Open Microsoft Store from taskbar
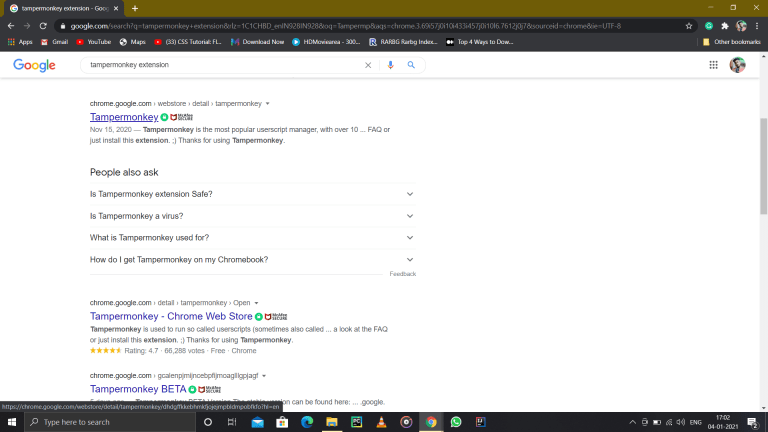This screenshot has height=432, width=768. tap(282, 422)
